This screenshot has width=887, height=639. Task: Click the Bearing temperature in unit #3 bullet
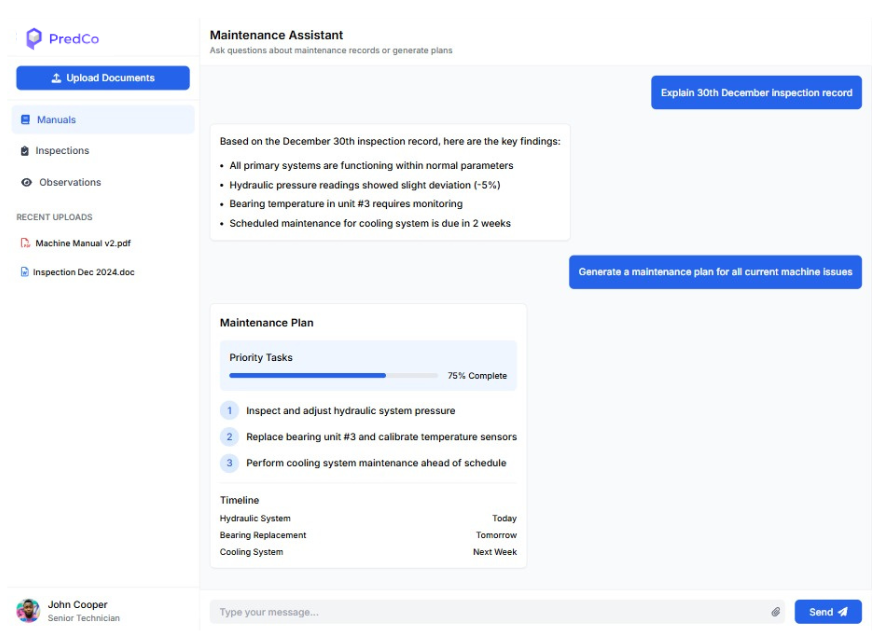(x=346, y=204)
